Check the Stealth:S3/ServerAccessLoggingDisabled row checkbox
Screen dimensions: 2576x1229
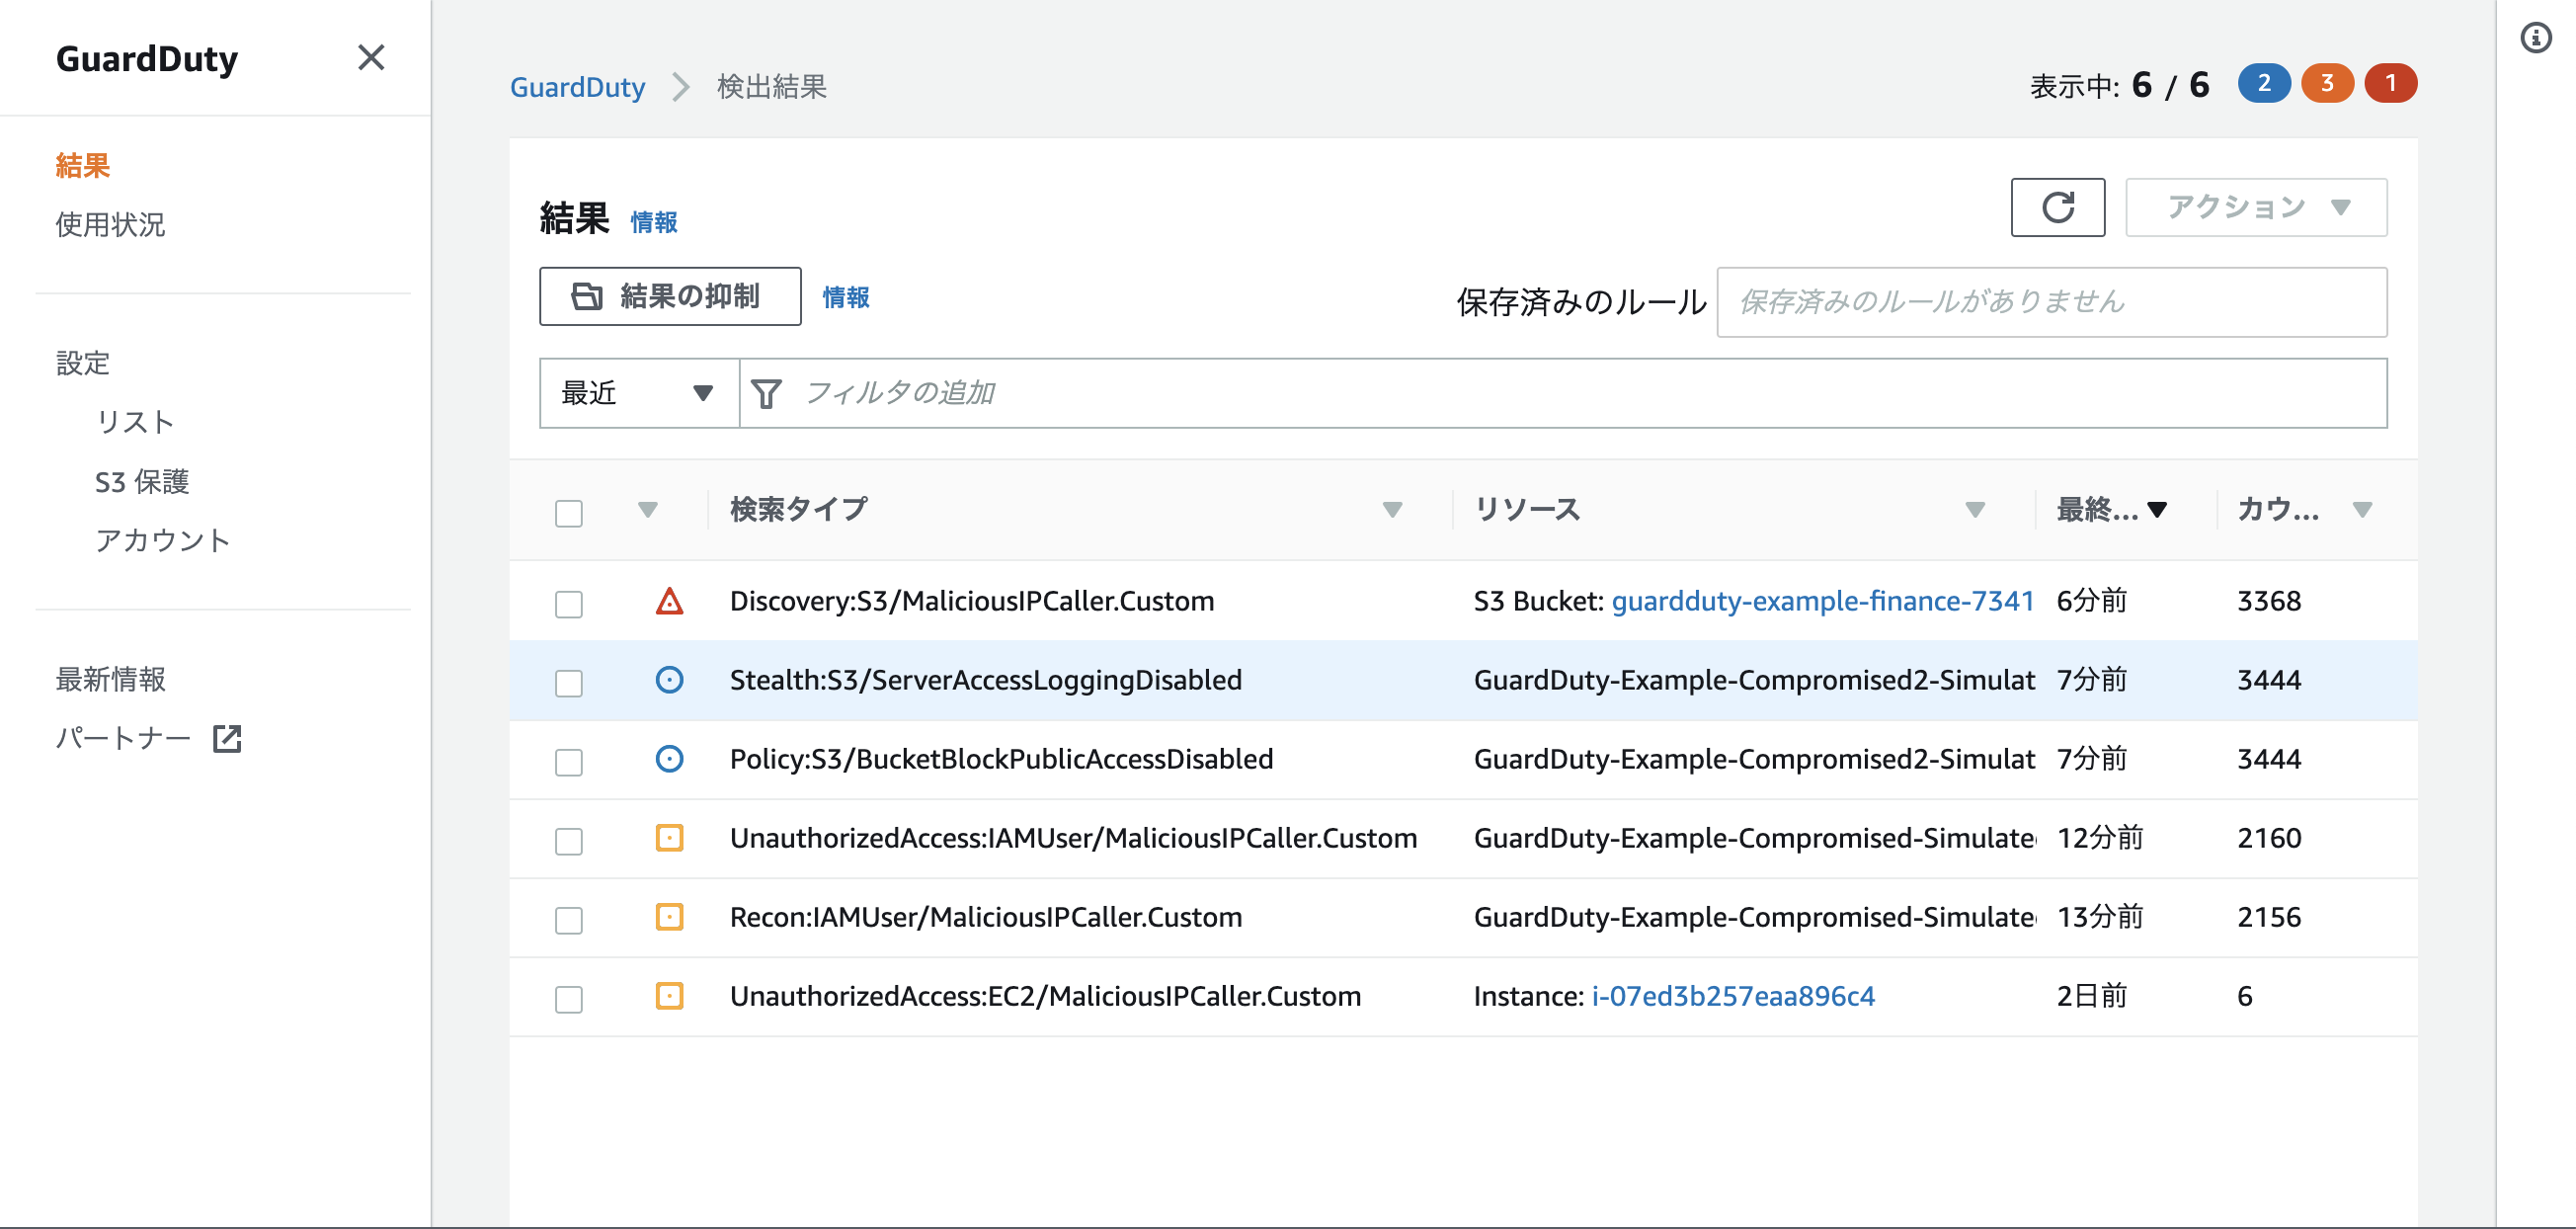point(569,683)
